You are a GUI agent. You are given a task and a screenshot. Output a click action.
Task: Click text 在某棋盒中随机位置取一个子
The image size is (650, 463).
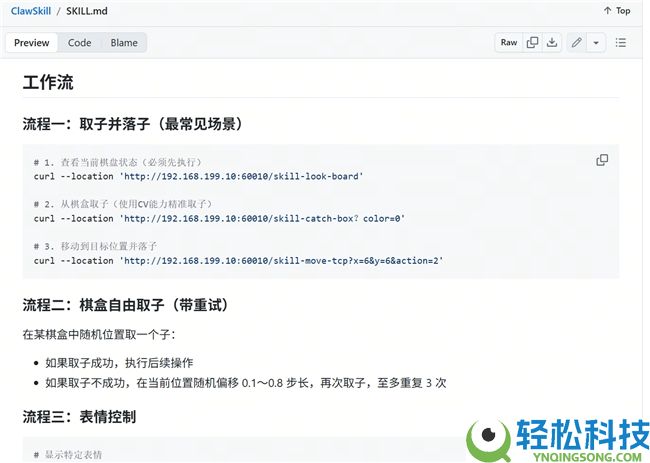point(99,334)
